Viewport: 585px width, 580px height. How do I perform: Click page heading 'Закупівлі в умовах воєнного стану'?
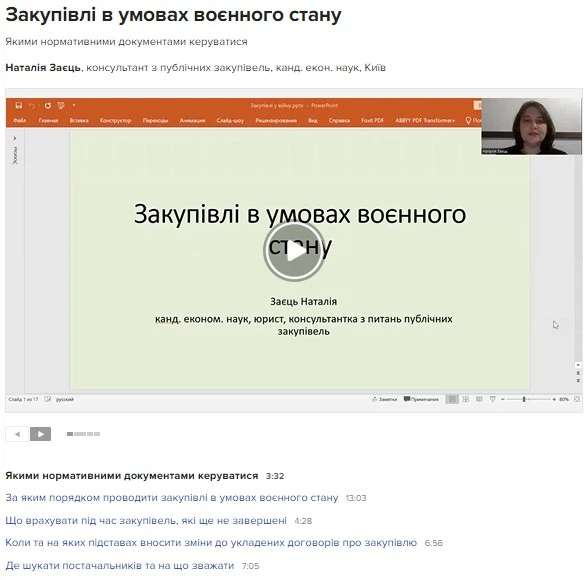pyautogui.click(x=173, y=15)
